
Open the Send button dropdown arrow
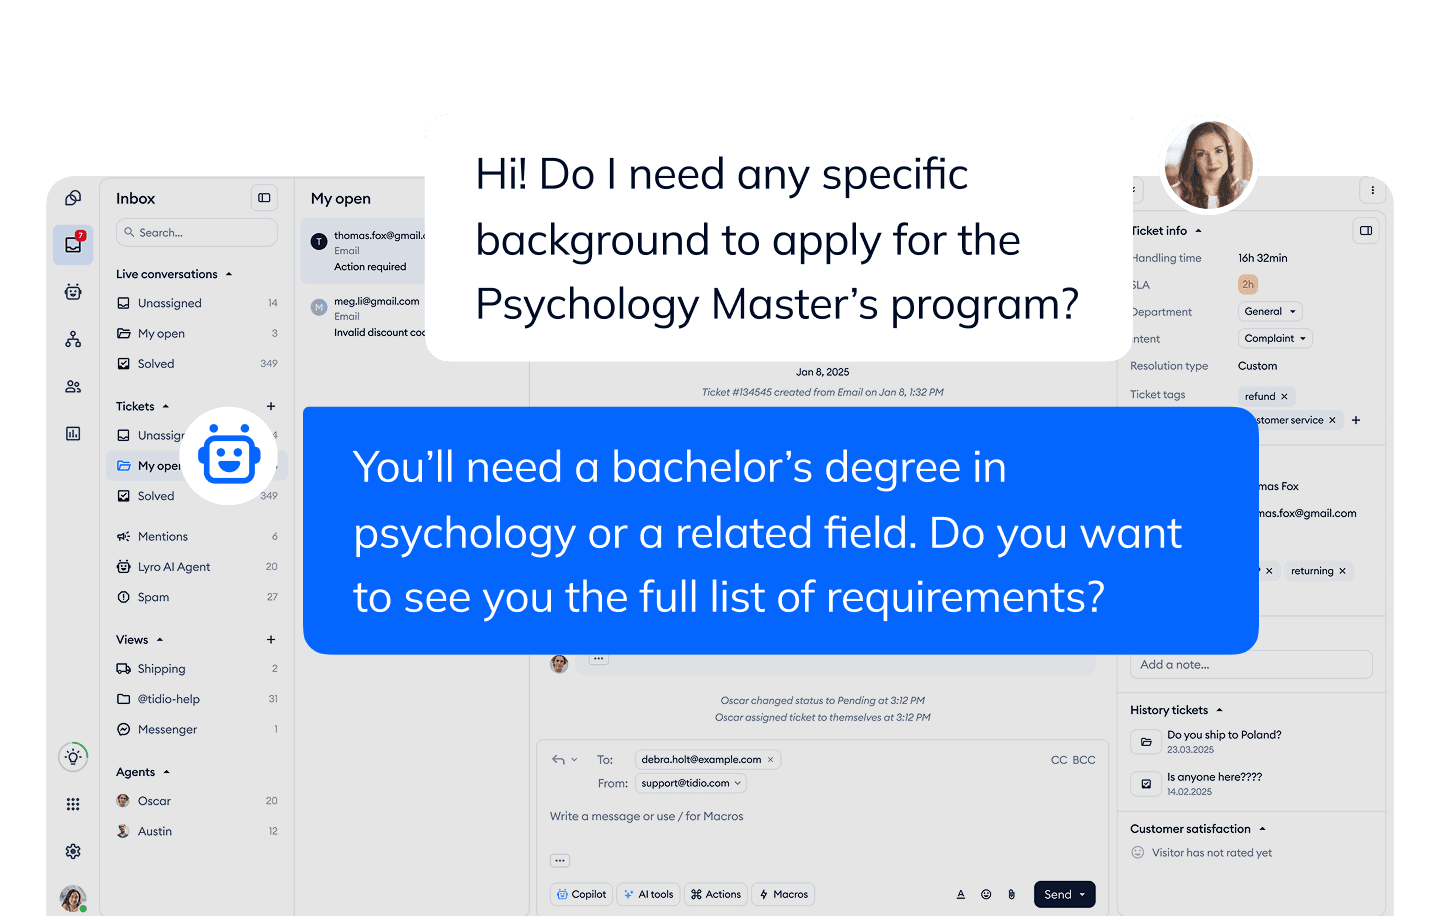(x=1081, y=894)
